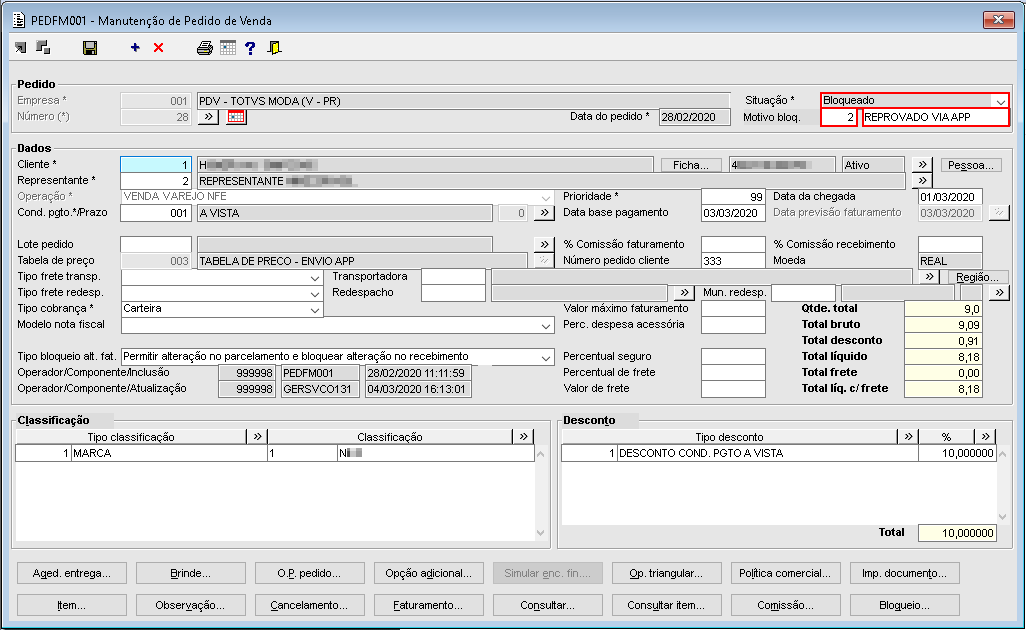Click the cascade windows icon in the toolbar

[x=43, y=48]
